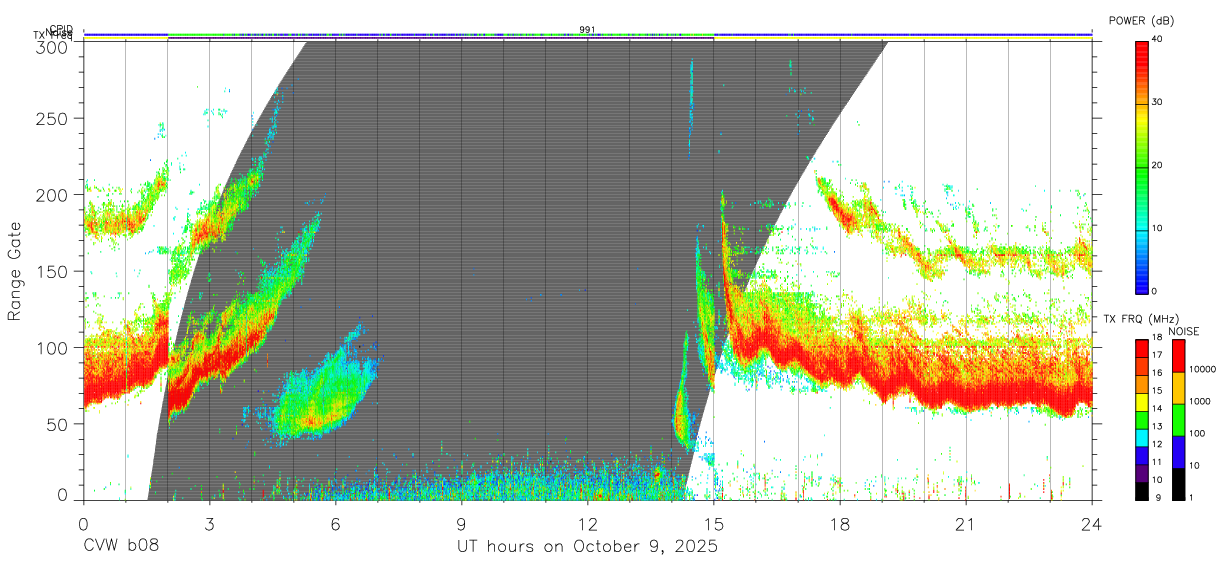Click the orange 15-16 MHz TX FRQ swatch
The width and height of the screenshot is (1228, 567).
coord(1142,384)
